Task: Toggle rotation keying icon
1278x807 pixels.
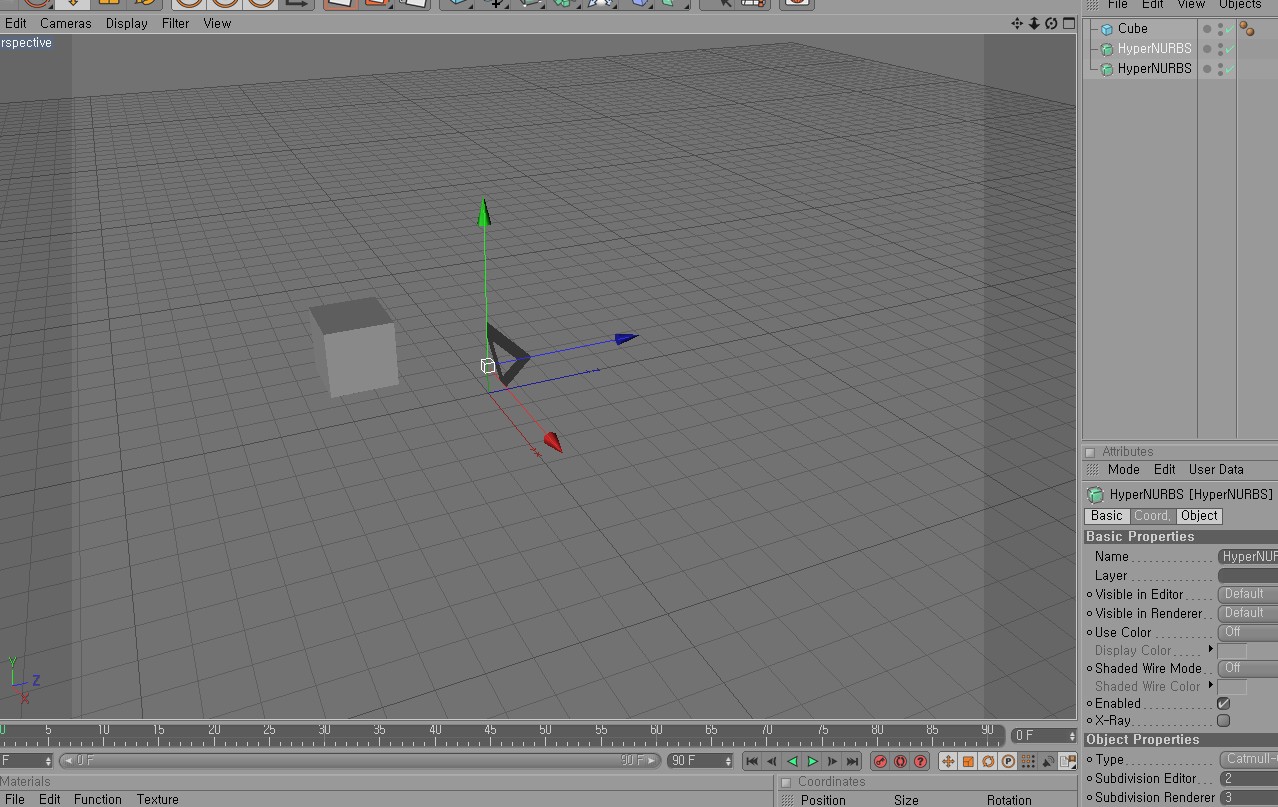Action: [988, 761]
